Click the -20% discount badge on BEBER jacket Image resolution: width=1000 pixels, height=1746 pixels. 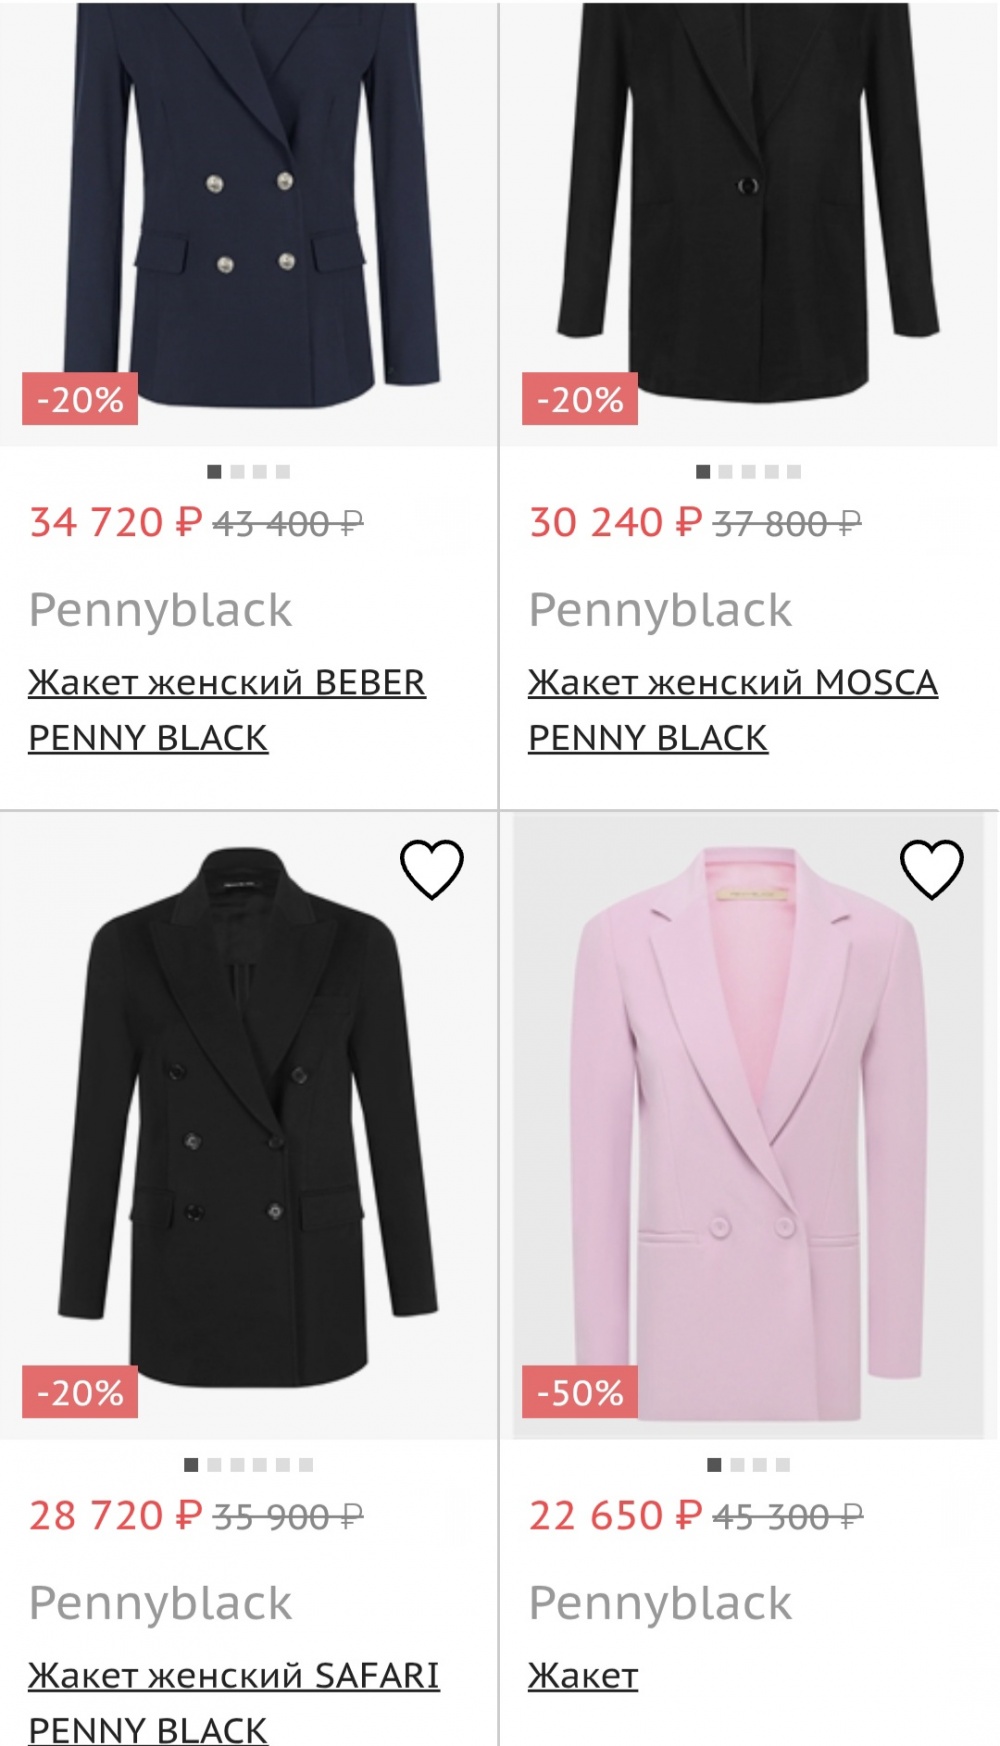point(78,403)
